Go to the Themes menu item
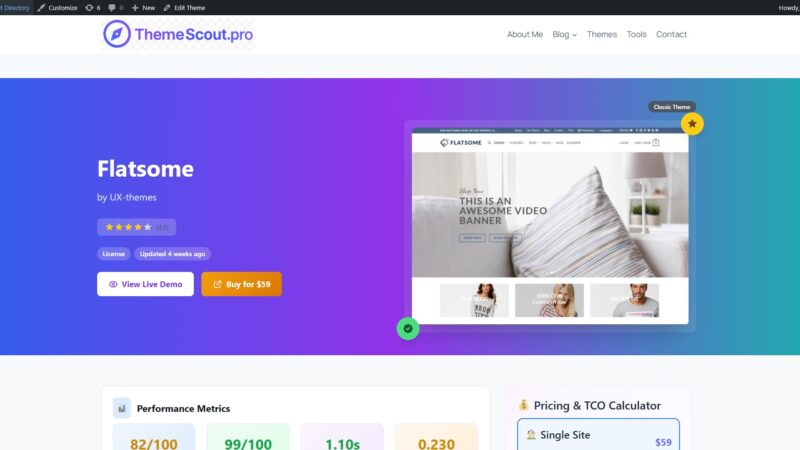The width and height of the screenshot is (800, 450). click(x=602, y=34)
